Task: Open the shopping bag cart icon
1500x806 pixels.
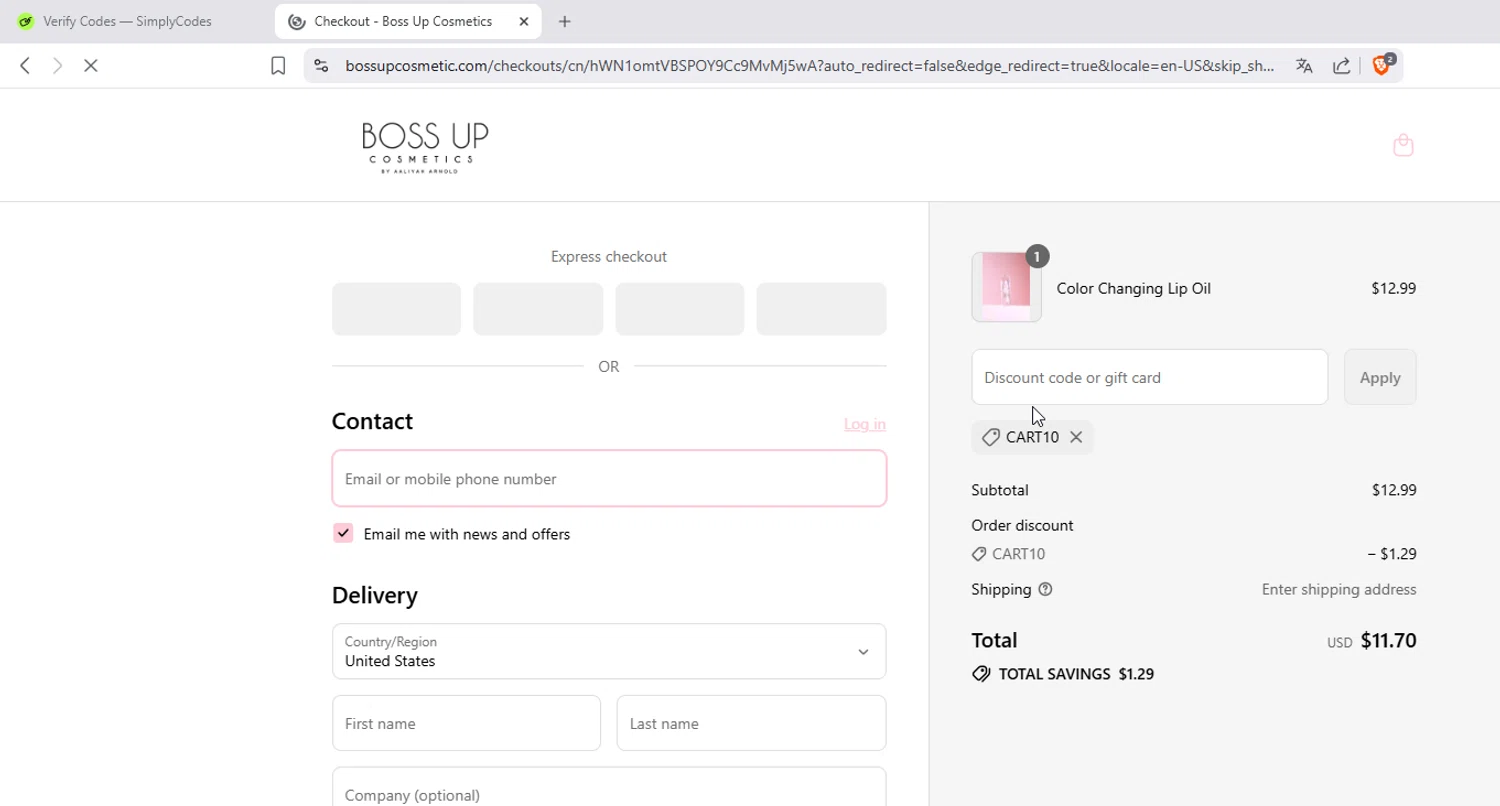Action: 1403,146
